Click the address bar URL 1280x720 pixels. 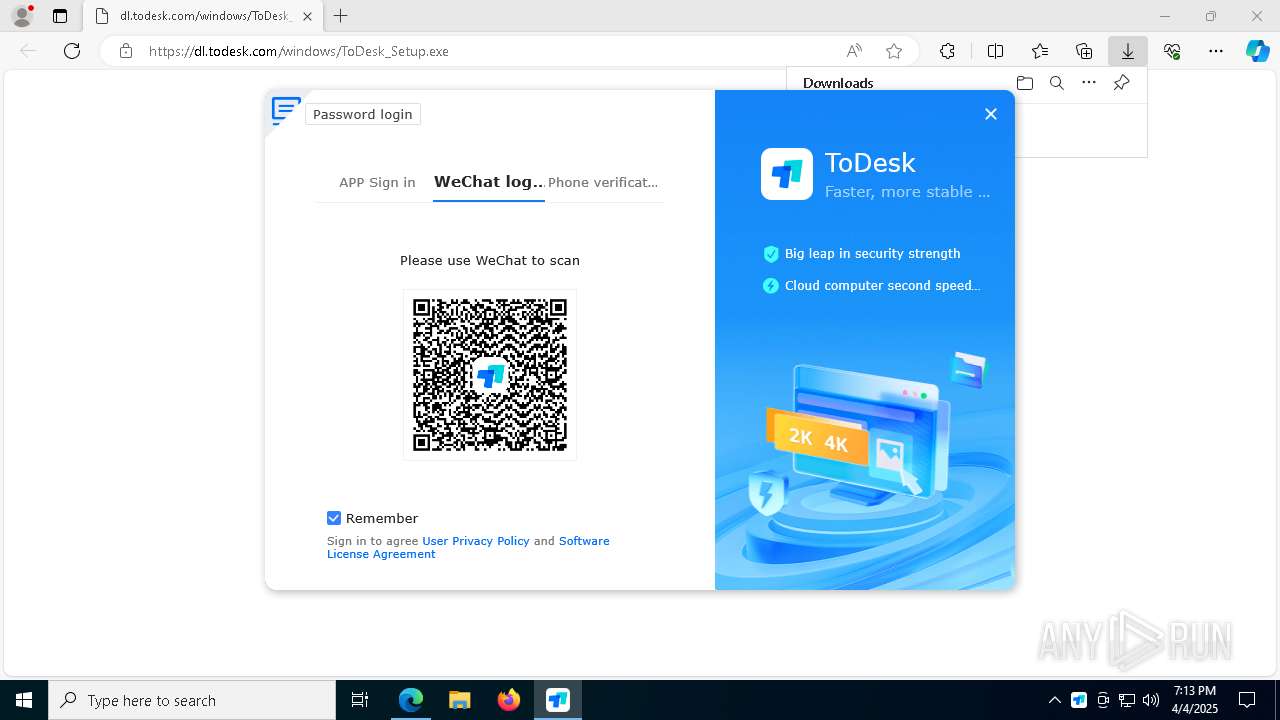coord(298,51)
